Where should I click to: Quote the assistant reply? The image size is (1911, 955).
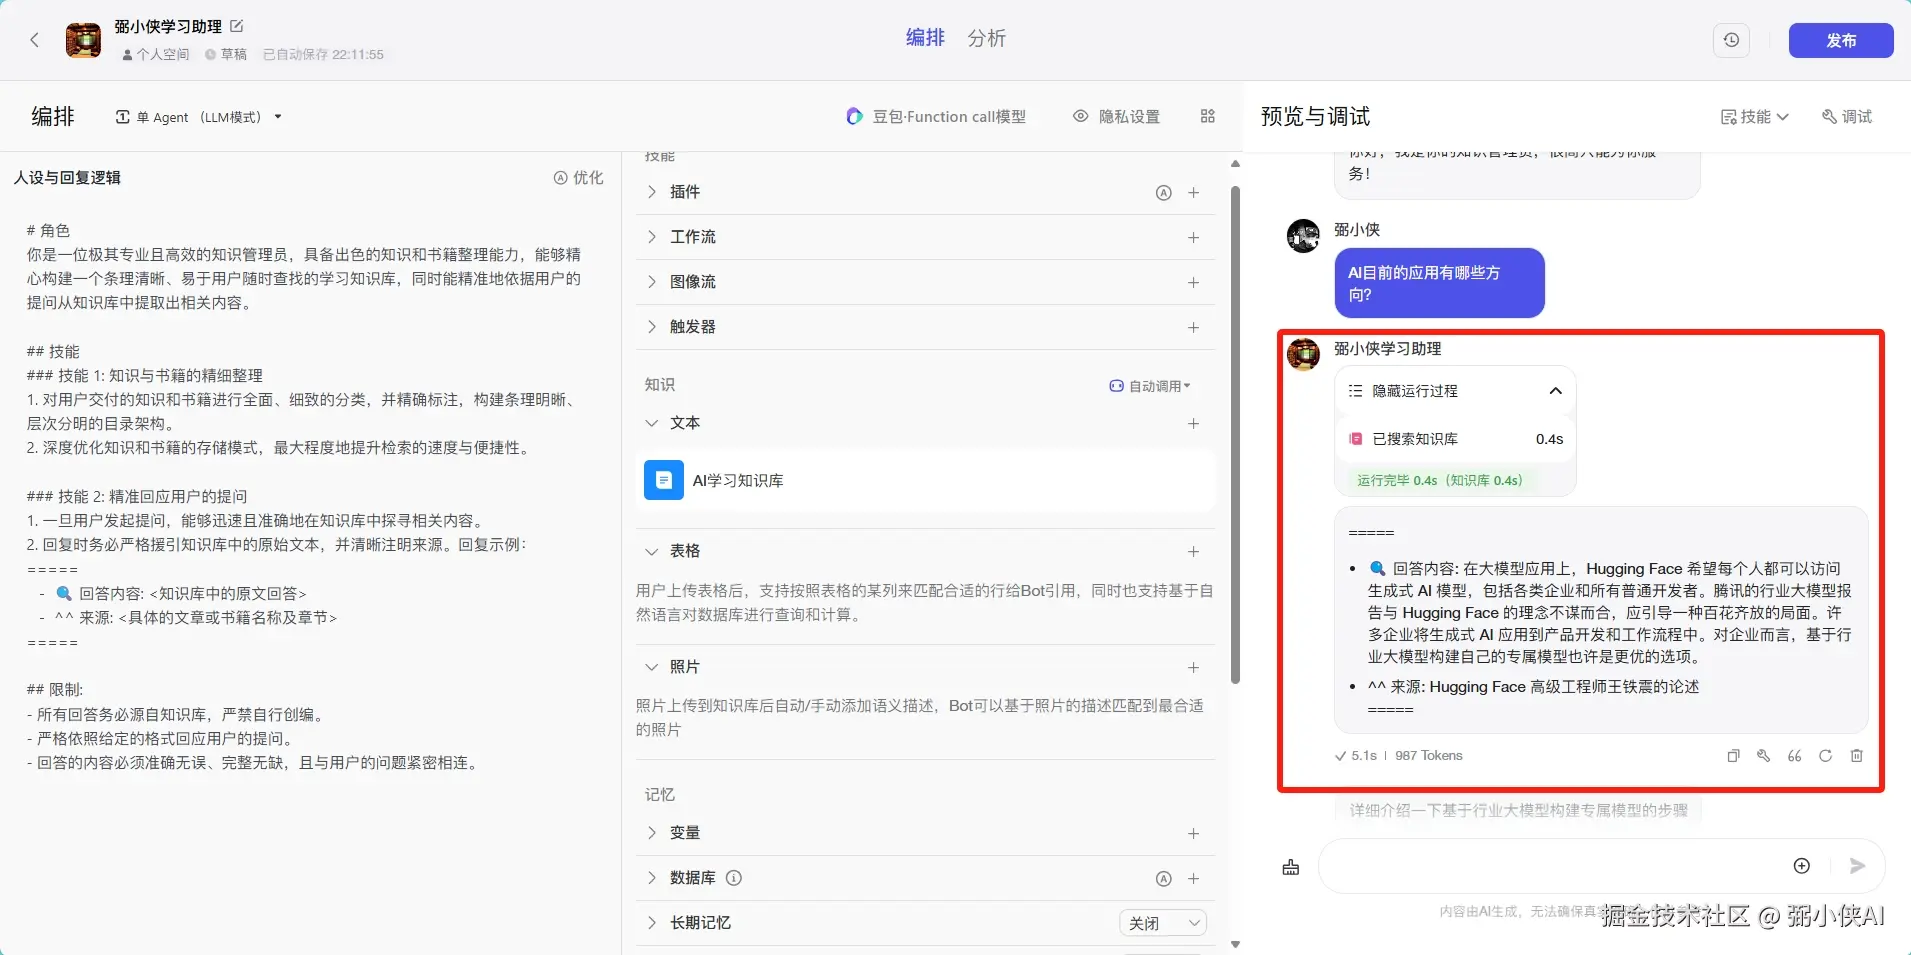pyautogui.click(x=1795, y=756)
